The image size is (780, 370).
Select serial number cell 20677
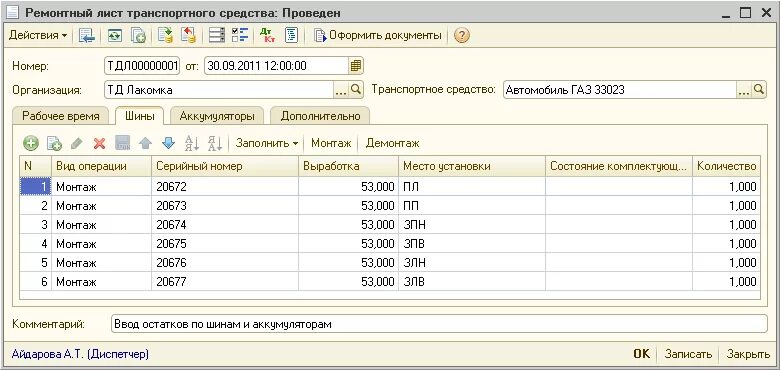click(x=224, y=281)
